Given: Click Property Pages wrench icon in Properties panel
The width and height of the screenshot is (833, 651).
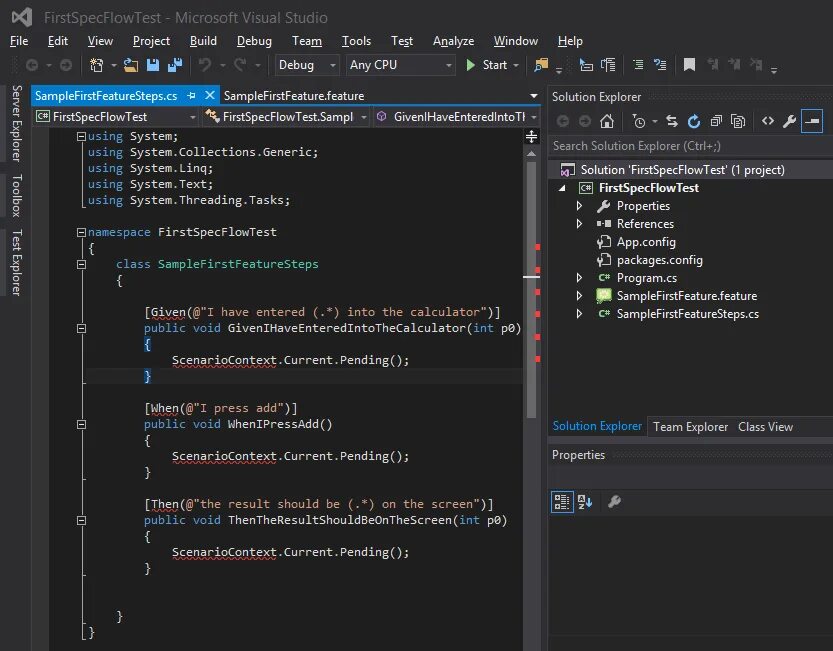Looking at the screenshot, I should click(x=614, y=502).
